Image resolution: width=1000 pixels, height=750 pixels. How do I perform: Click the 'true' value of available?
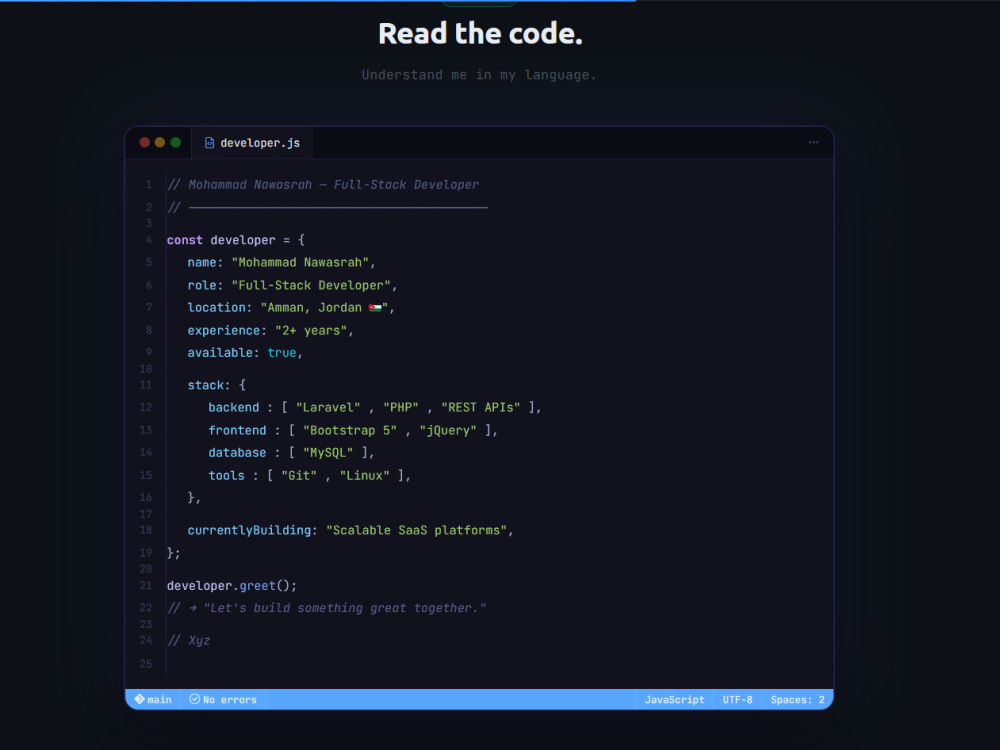point(282,353)
